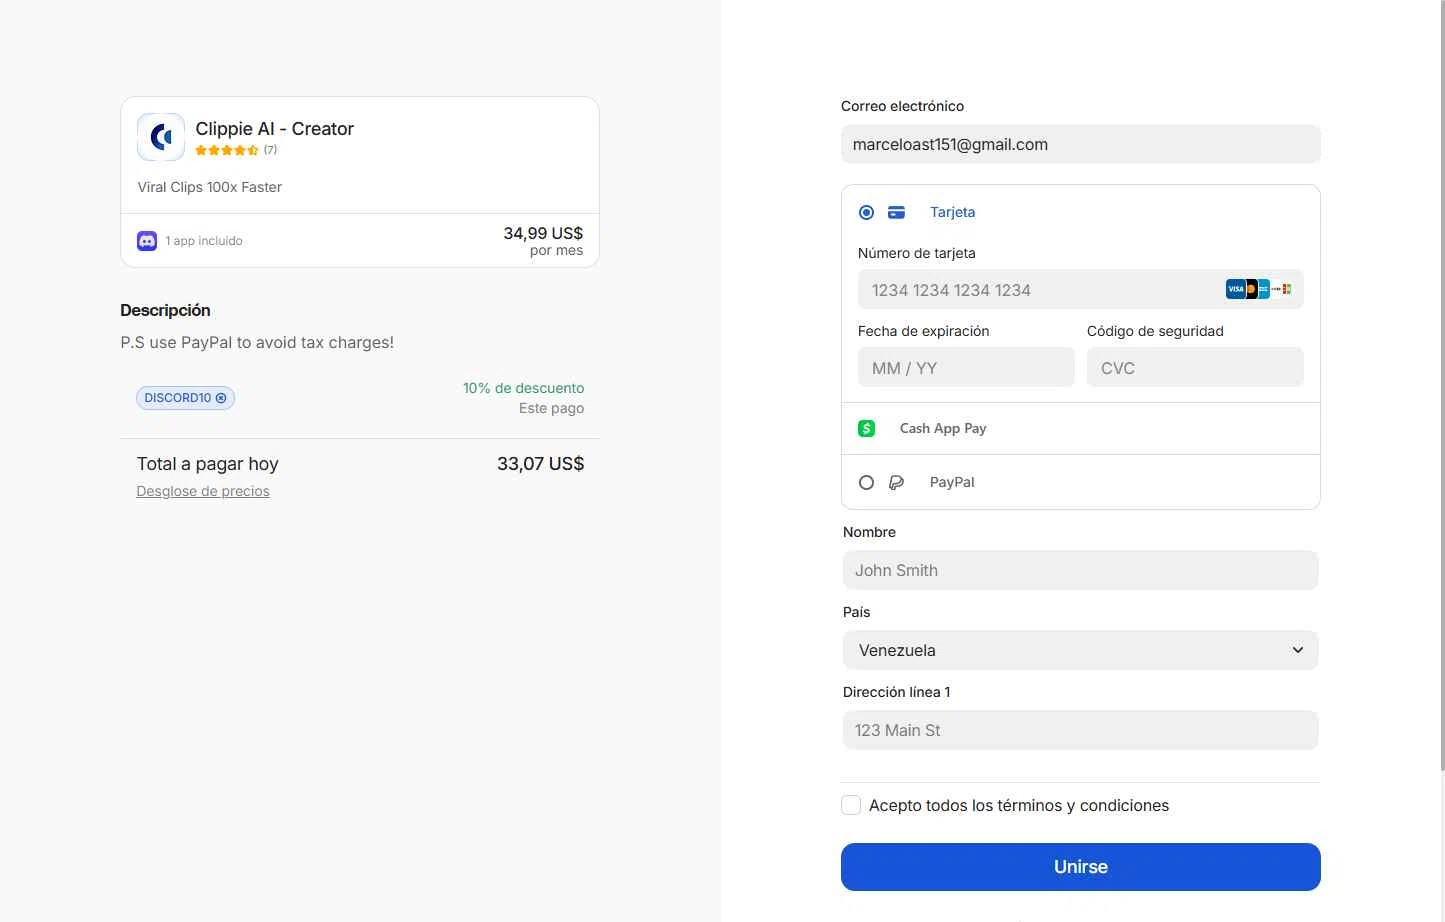Select the PayPal radio button

point(867,482)
